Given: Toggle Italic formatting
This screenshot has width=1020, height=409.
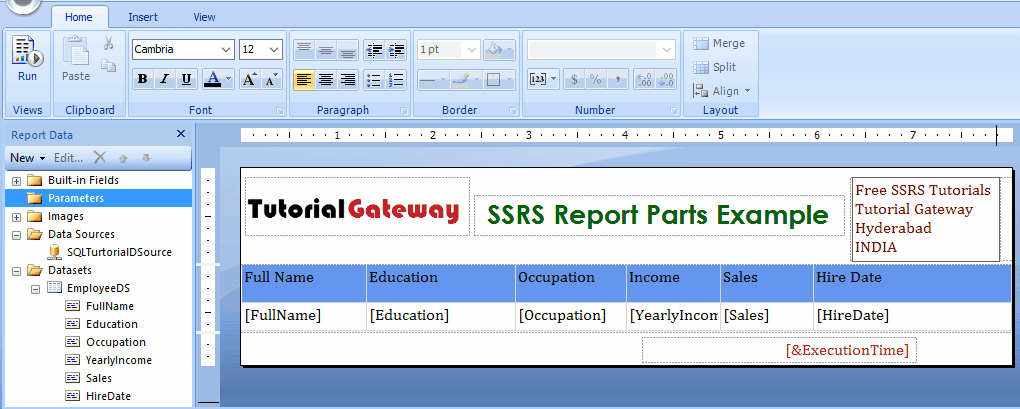Looking at the screenshot, I should 165,79.
